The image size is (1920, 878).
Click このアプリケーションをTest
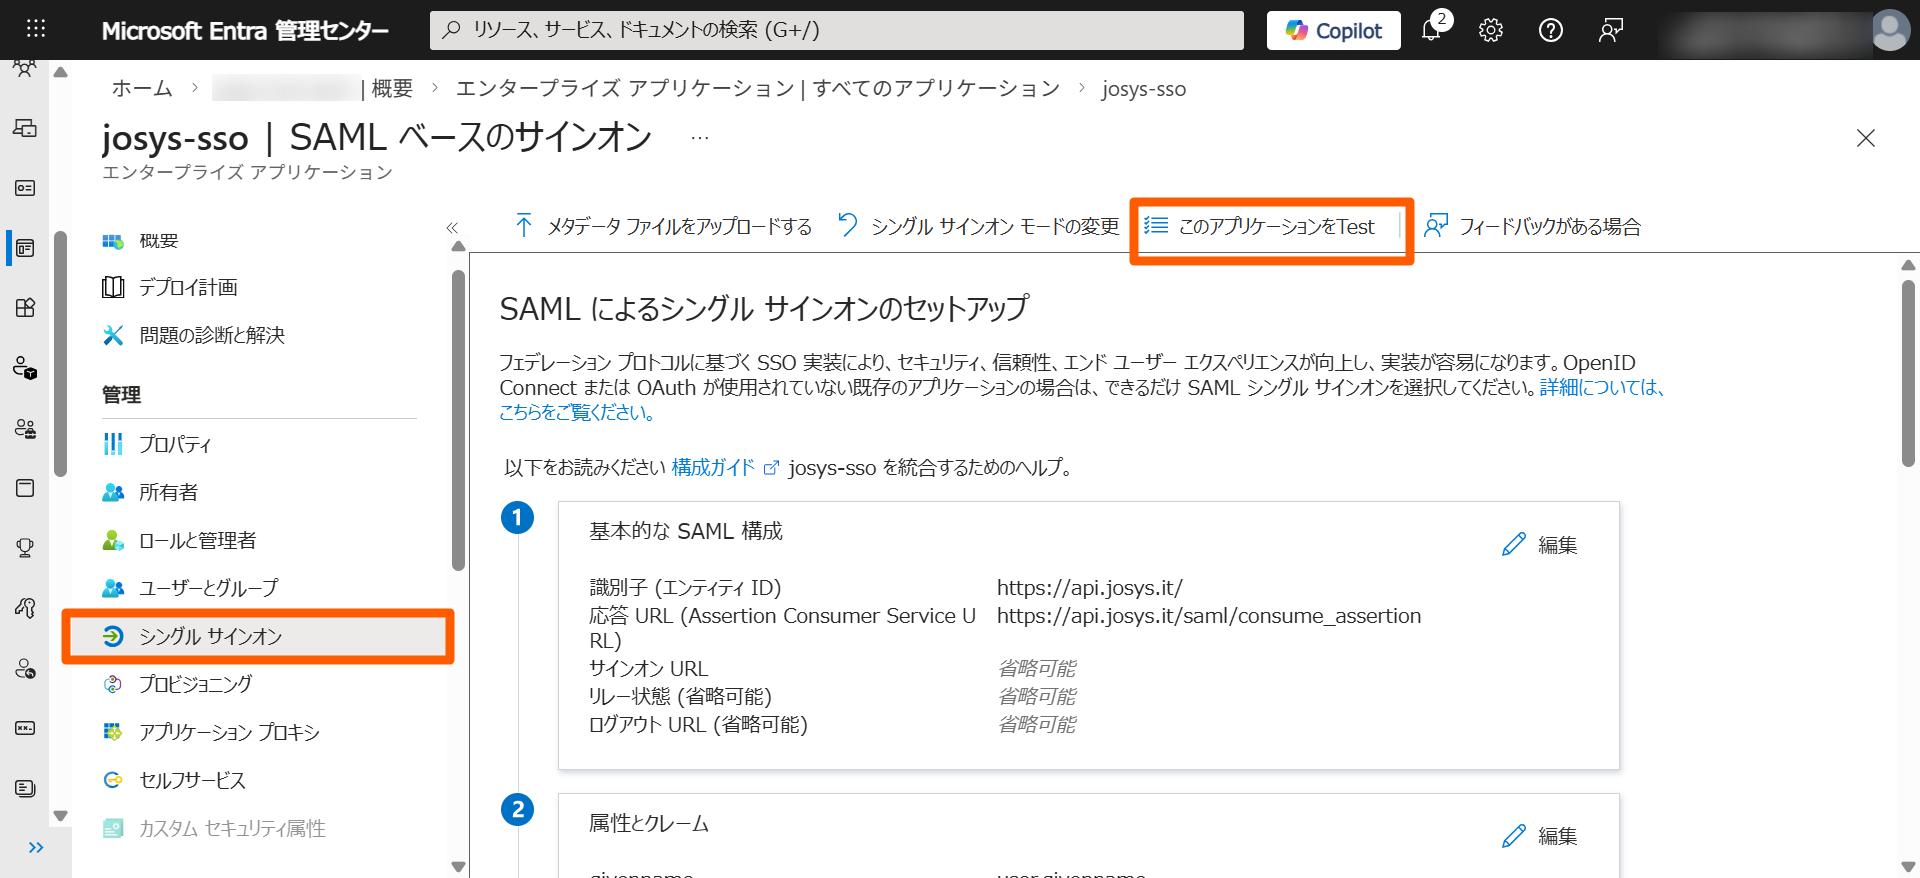tap(1261, 227)
